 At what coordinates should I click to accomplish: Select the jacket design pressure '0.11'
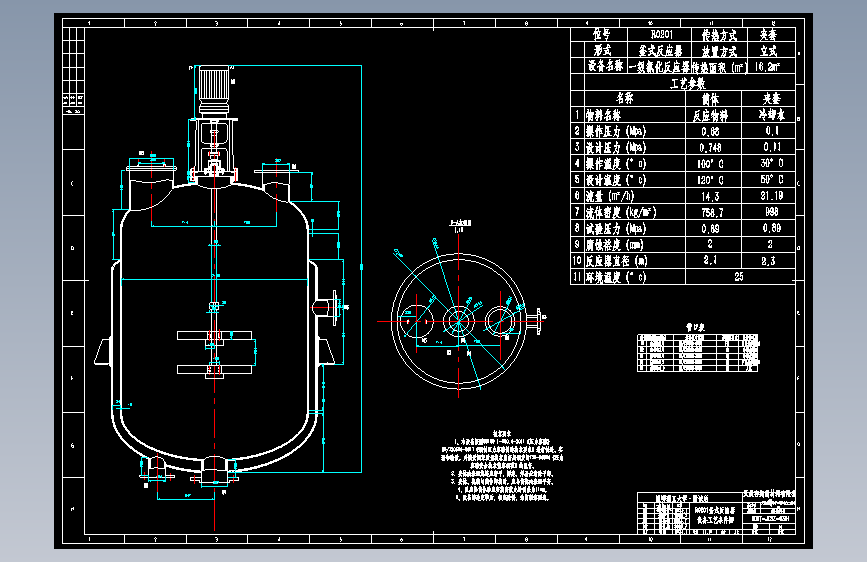coord(771,147)
